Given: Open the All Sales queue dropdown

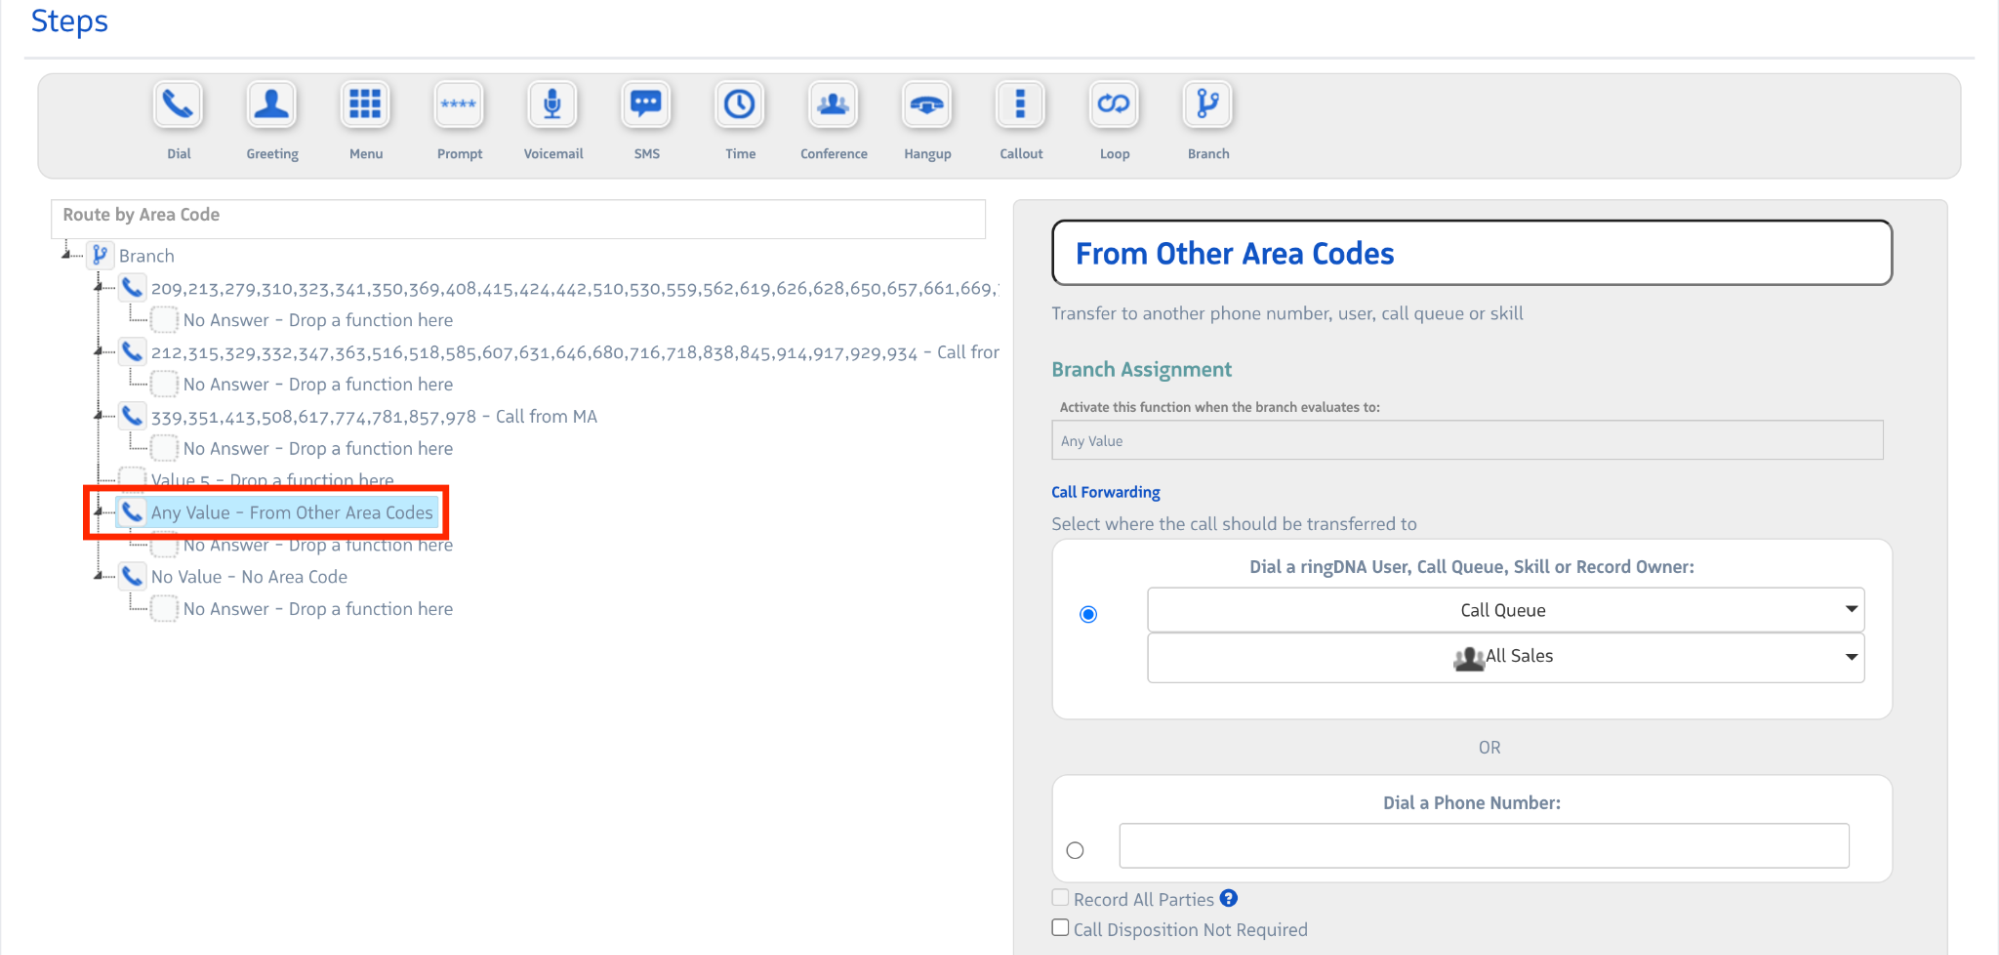Looking at the screenshot, I should [x=1505, y=657].
